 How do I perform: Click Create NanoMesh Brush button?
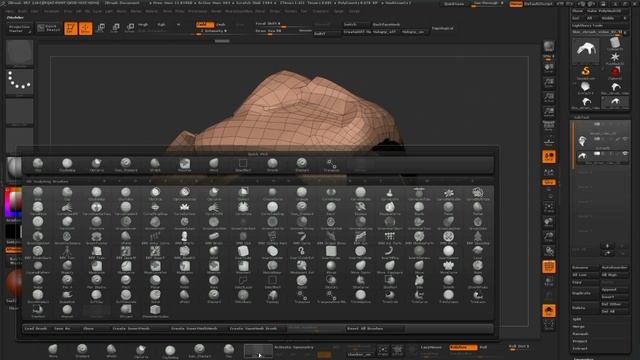[253, 329]
